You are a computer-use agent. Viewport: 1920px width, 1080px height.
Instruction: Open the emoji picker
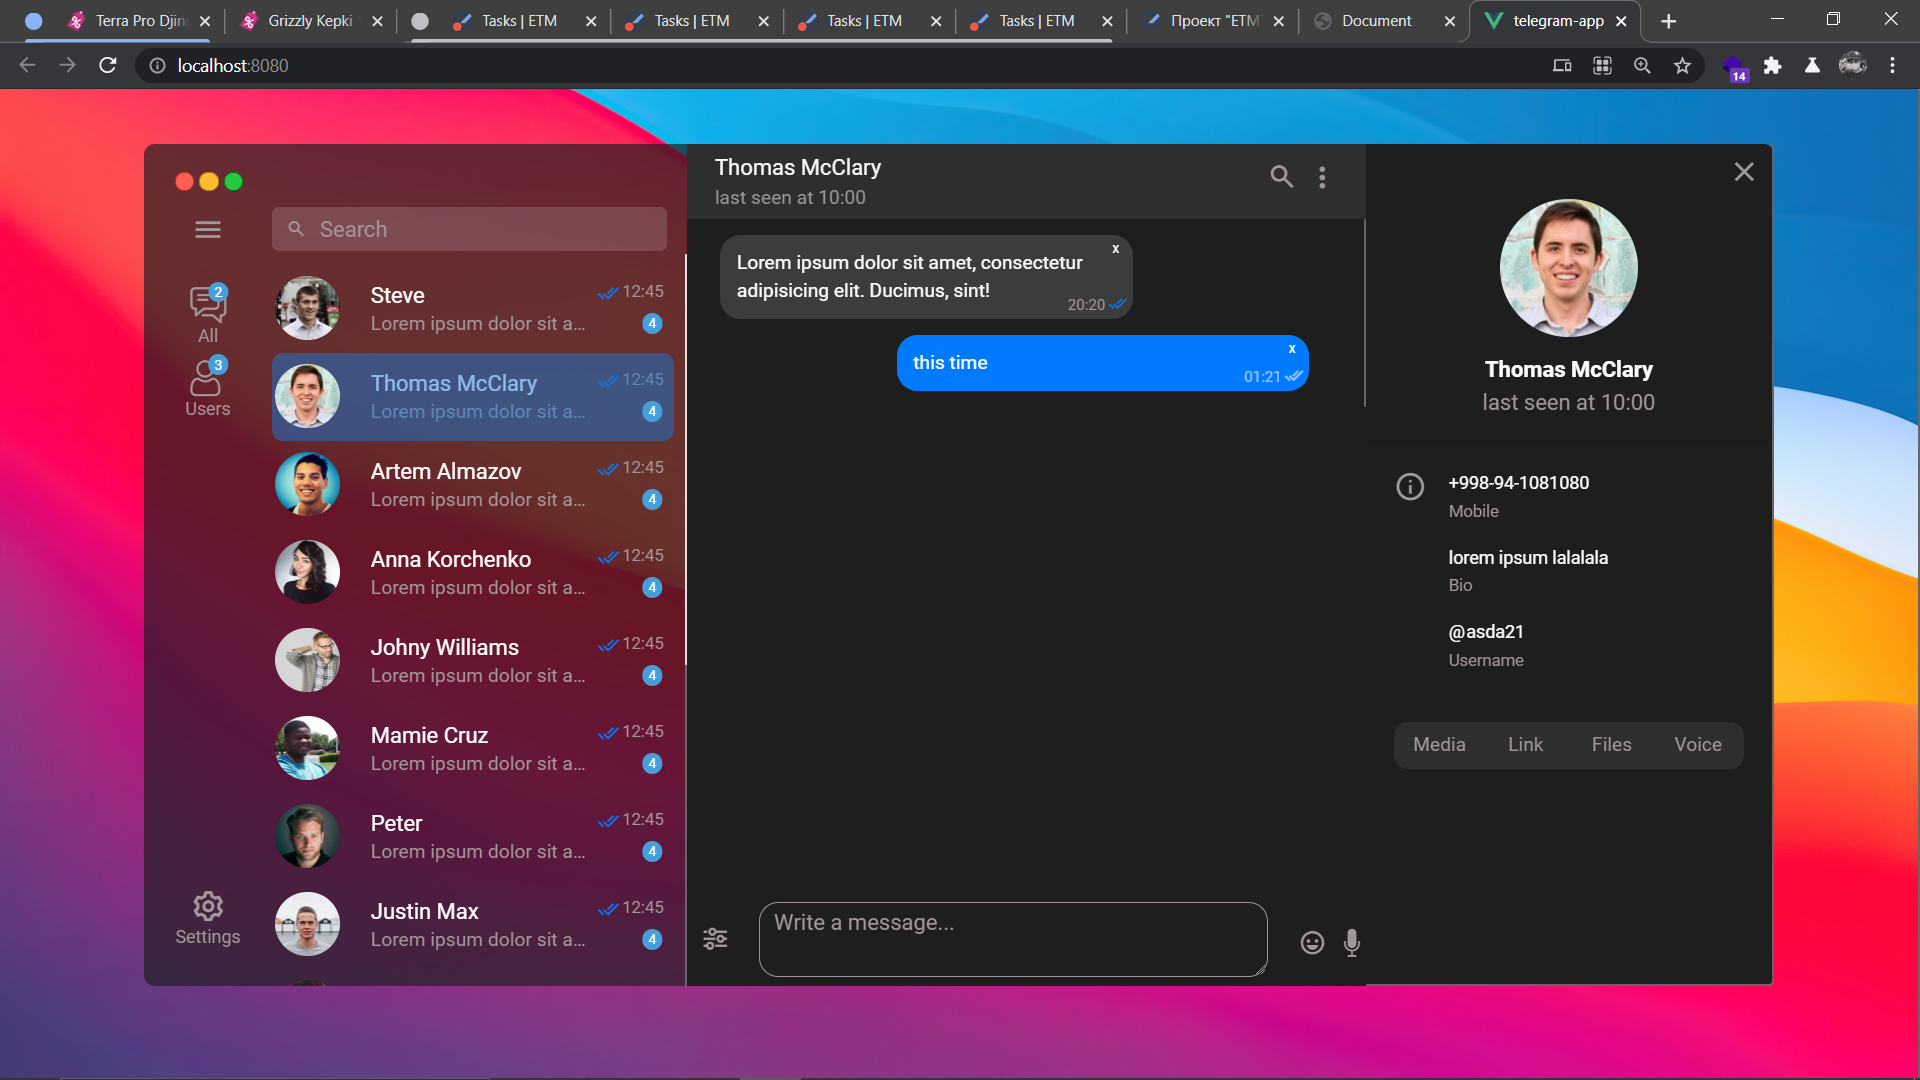point(1311,942)
